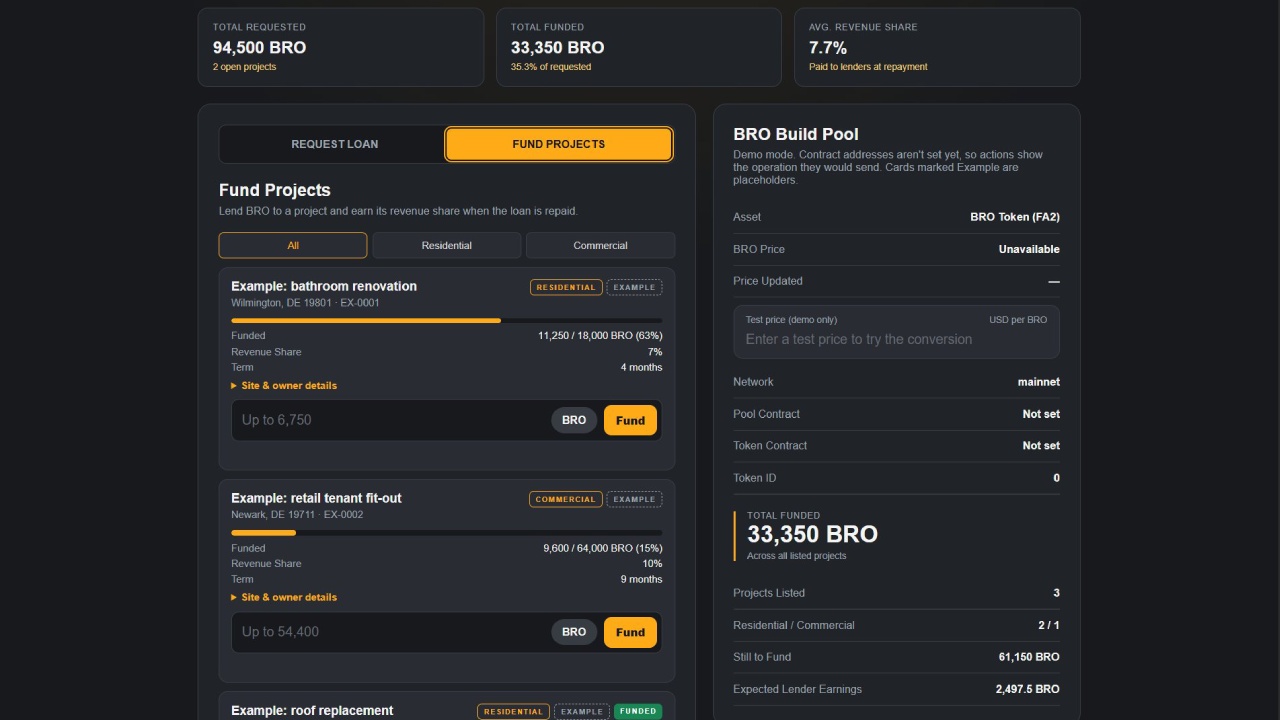Image resolution: width=1280 pixels, height=720 pixels.
Task: Click the test price input field
Action: tap(896, 339)
